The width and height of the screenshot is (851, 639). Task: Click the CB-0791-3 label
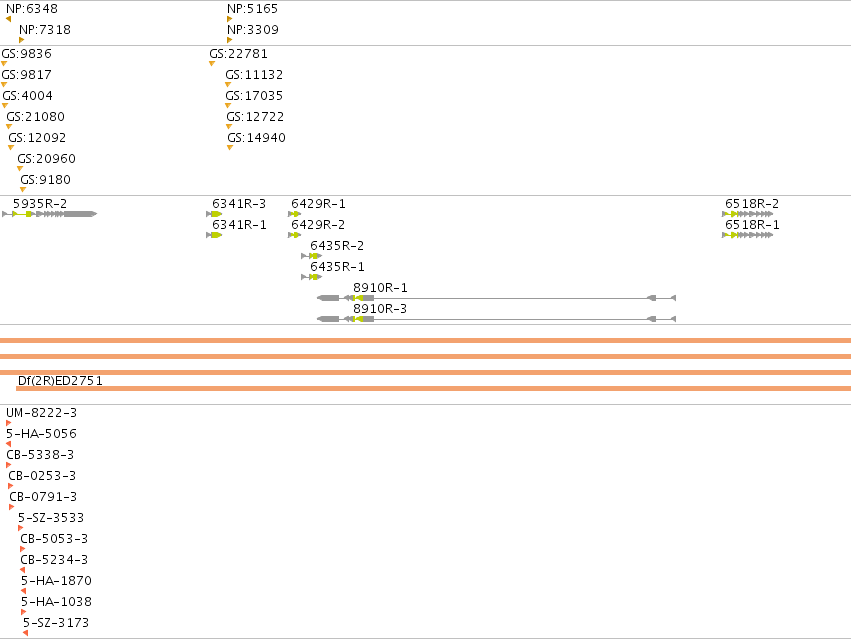click(x=43, y=497)
